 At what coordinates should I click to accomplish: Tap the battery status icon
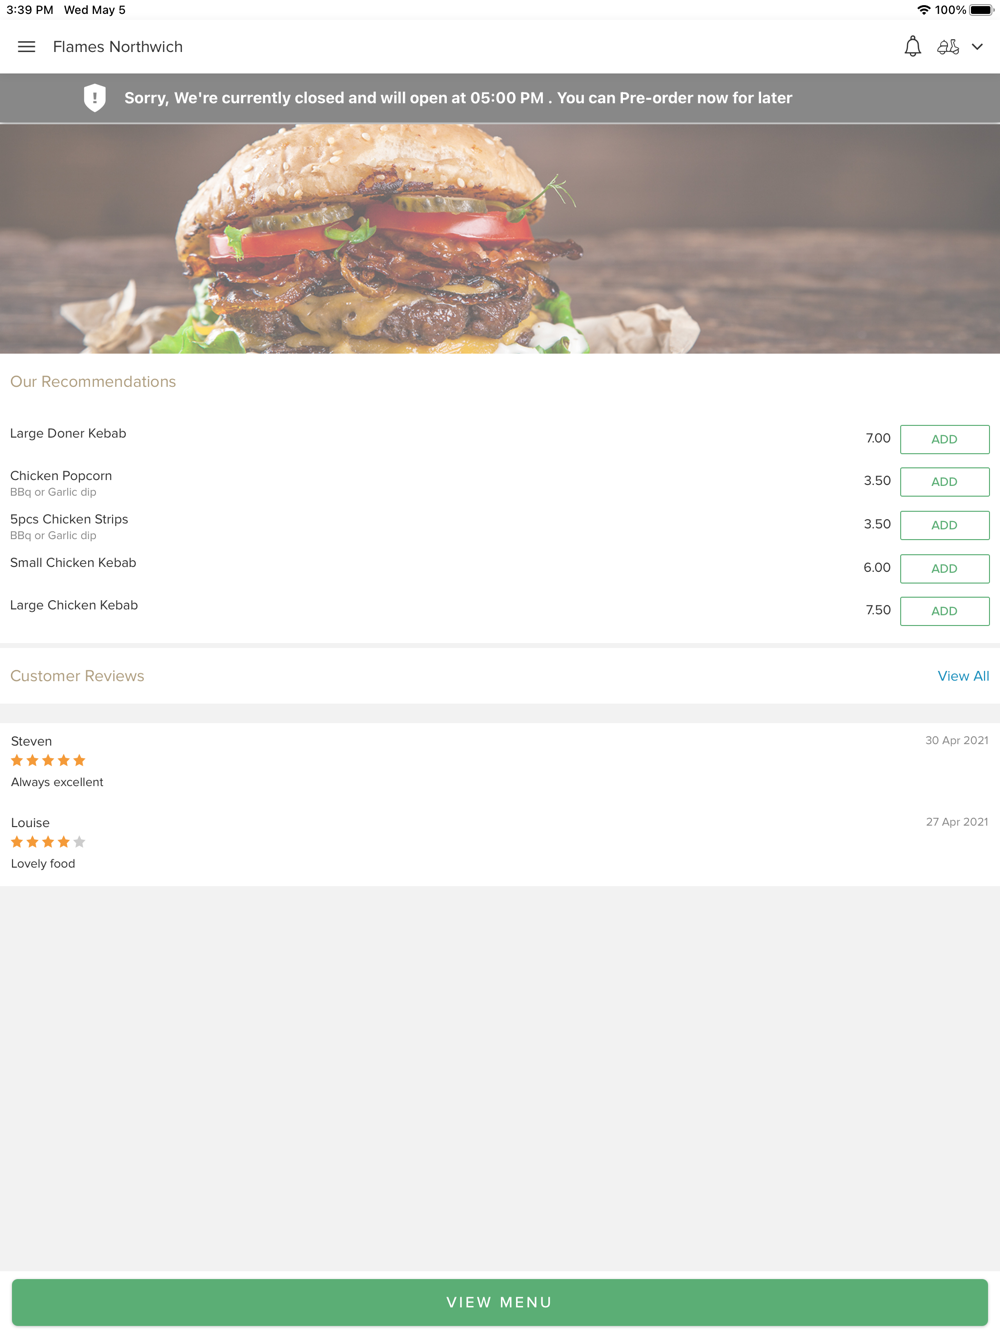point(981,10)
